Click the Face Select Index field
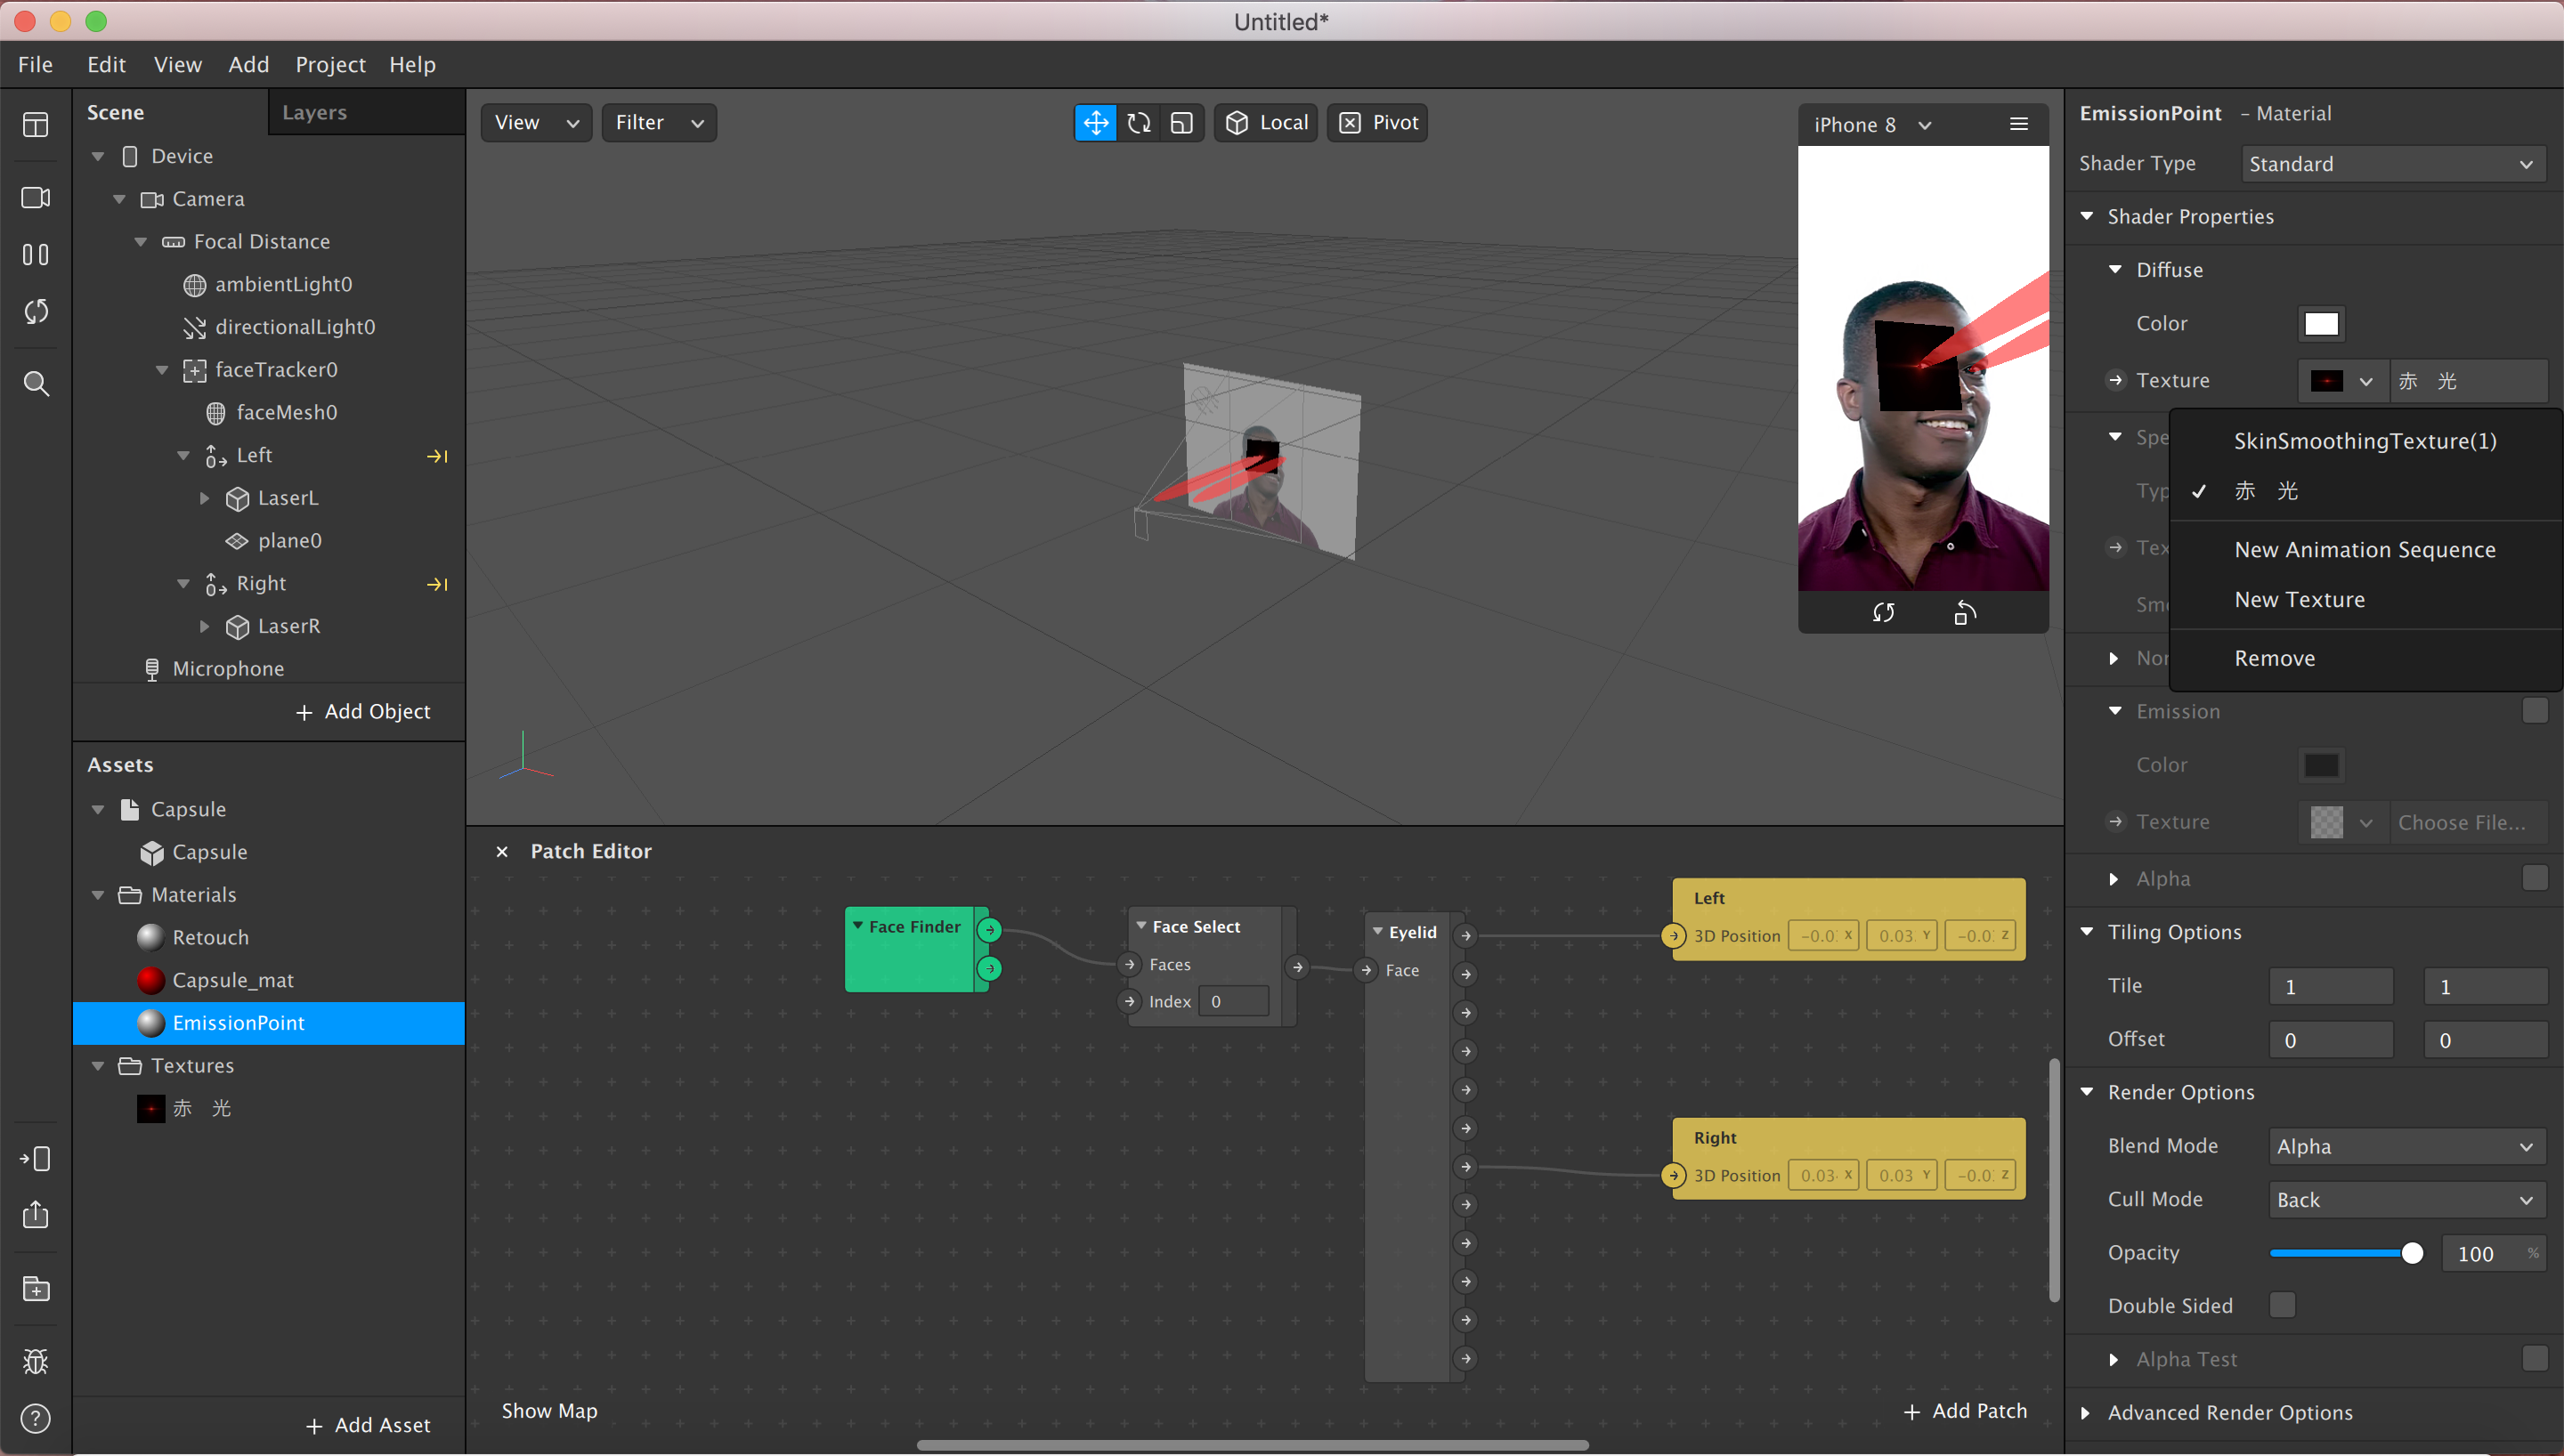The image size is (2564, 1456). pyautogui.click(x=1233, y=1002)
